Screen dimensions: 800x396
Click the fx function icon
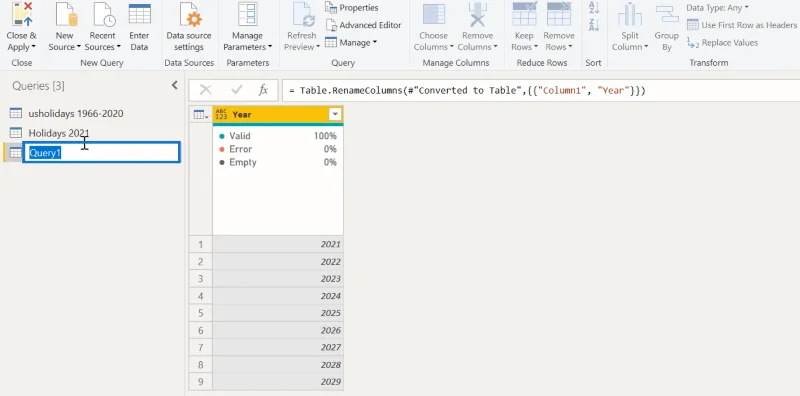coord(263,90)
